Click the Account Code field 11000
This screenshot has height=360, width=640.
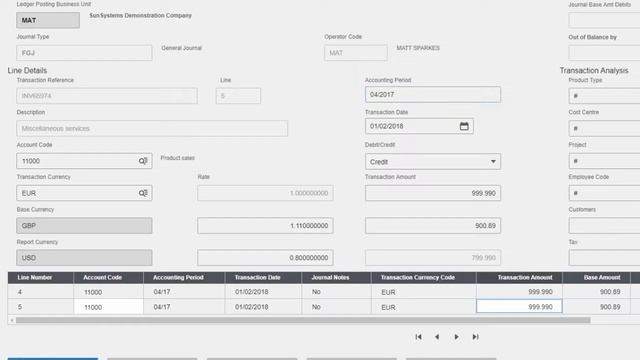(84, 161)
